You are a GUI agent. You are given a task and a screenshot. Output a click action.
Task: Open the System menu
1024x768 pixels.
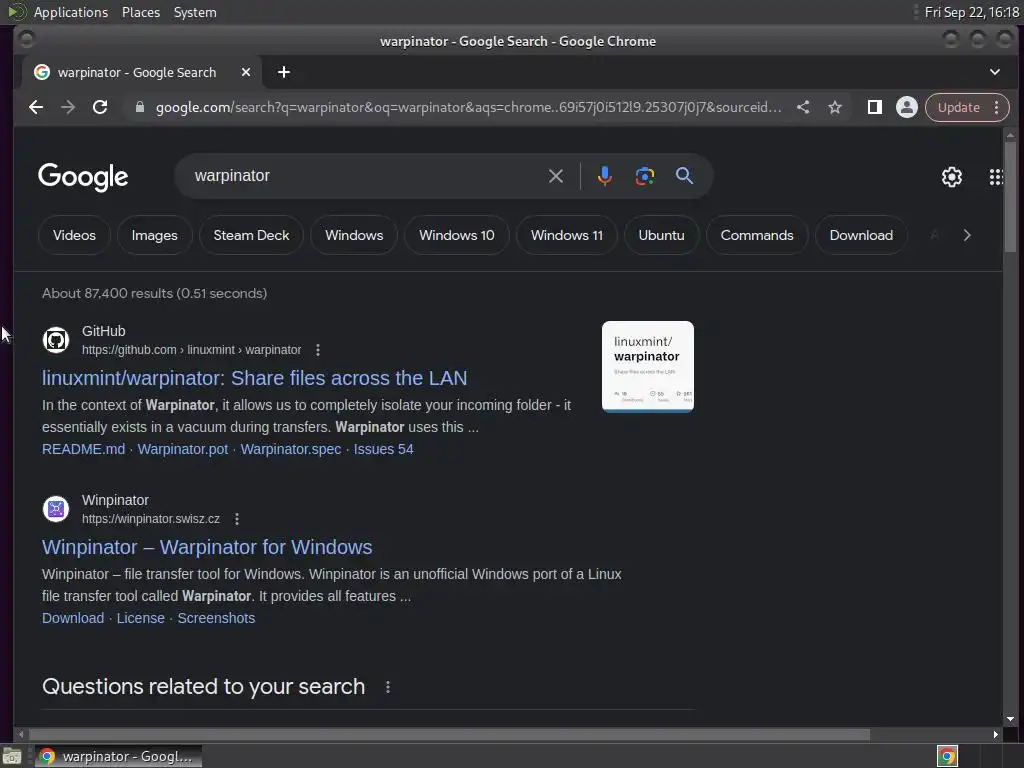coord(195,12)
